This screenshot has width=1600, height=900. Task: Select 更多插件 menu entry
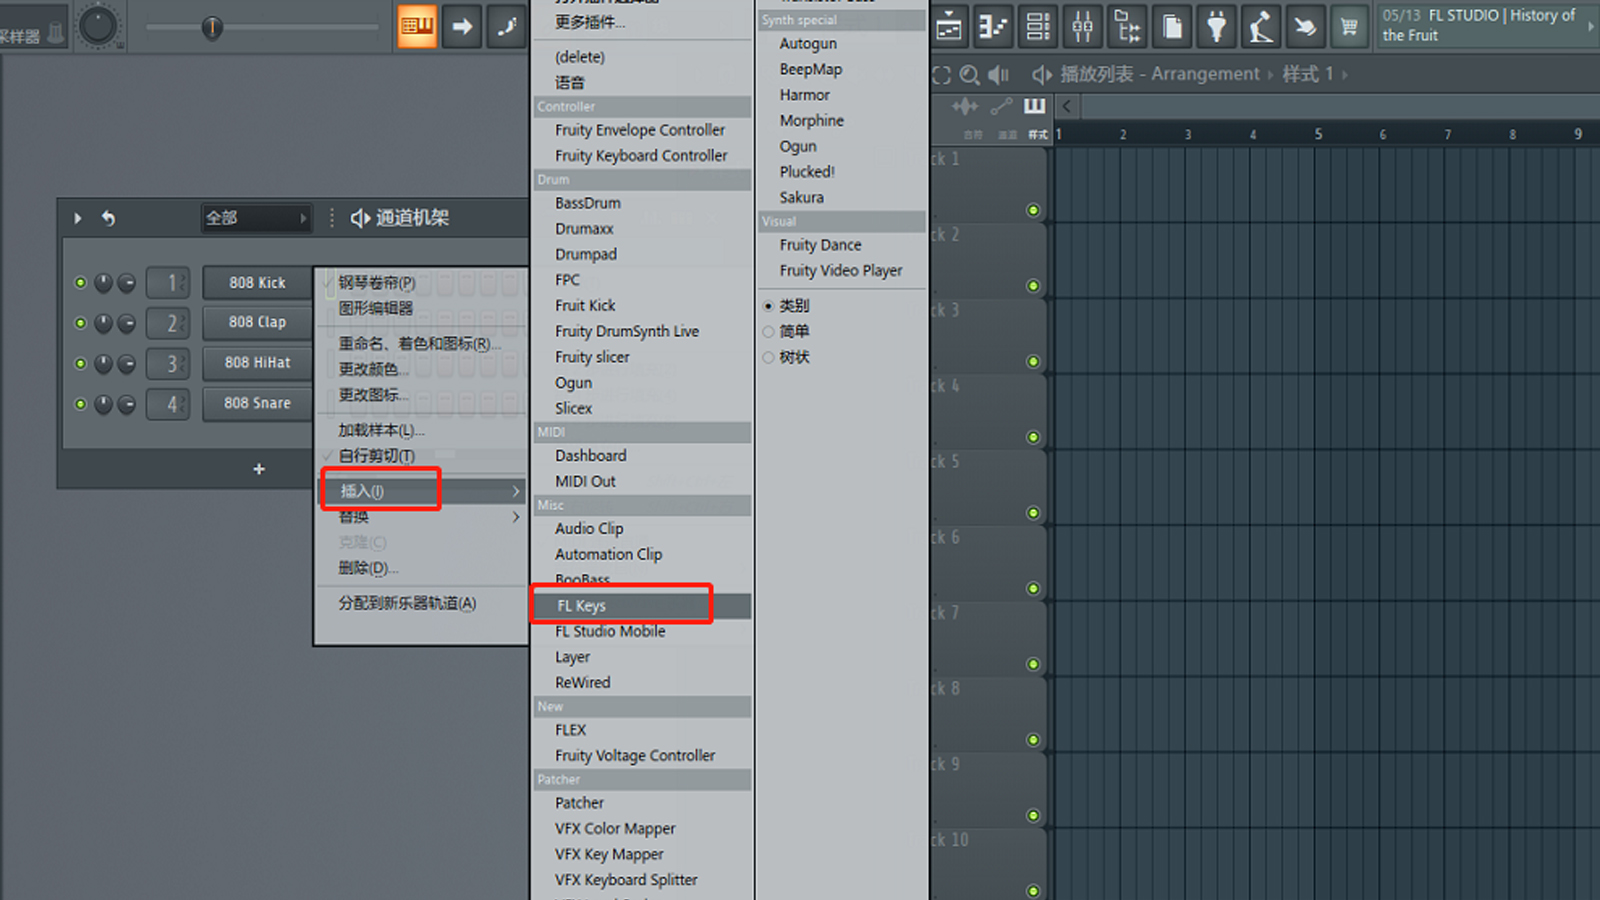(590, 22)
